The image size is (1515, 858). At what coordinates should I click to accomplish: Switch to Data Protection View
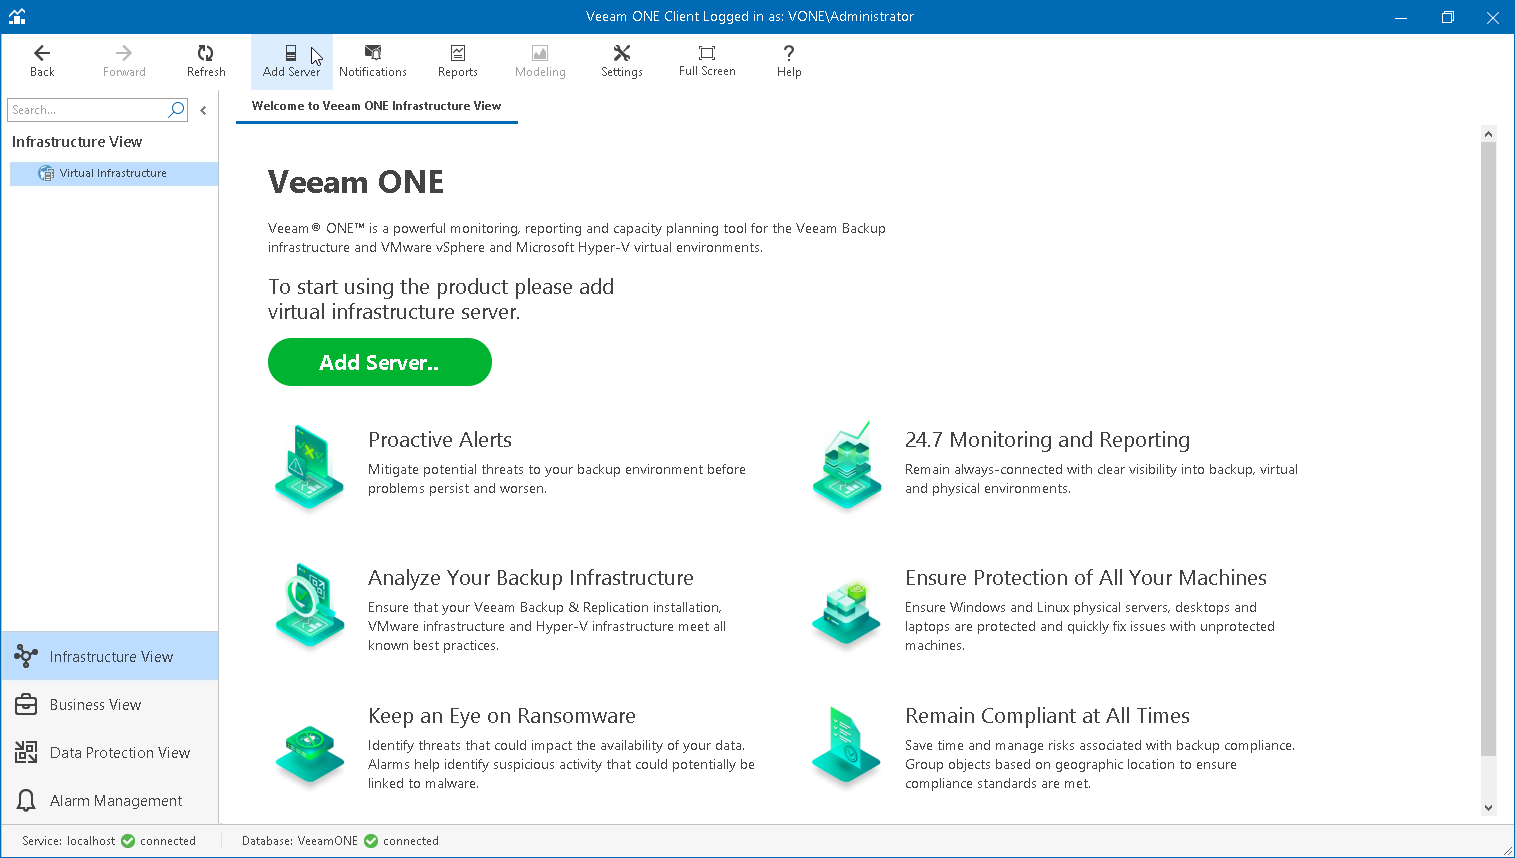[110, 752]
